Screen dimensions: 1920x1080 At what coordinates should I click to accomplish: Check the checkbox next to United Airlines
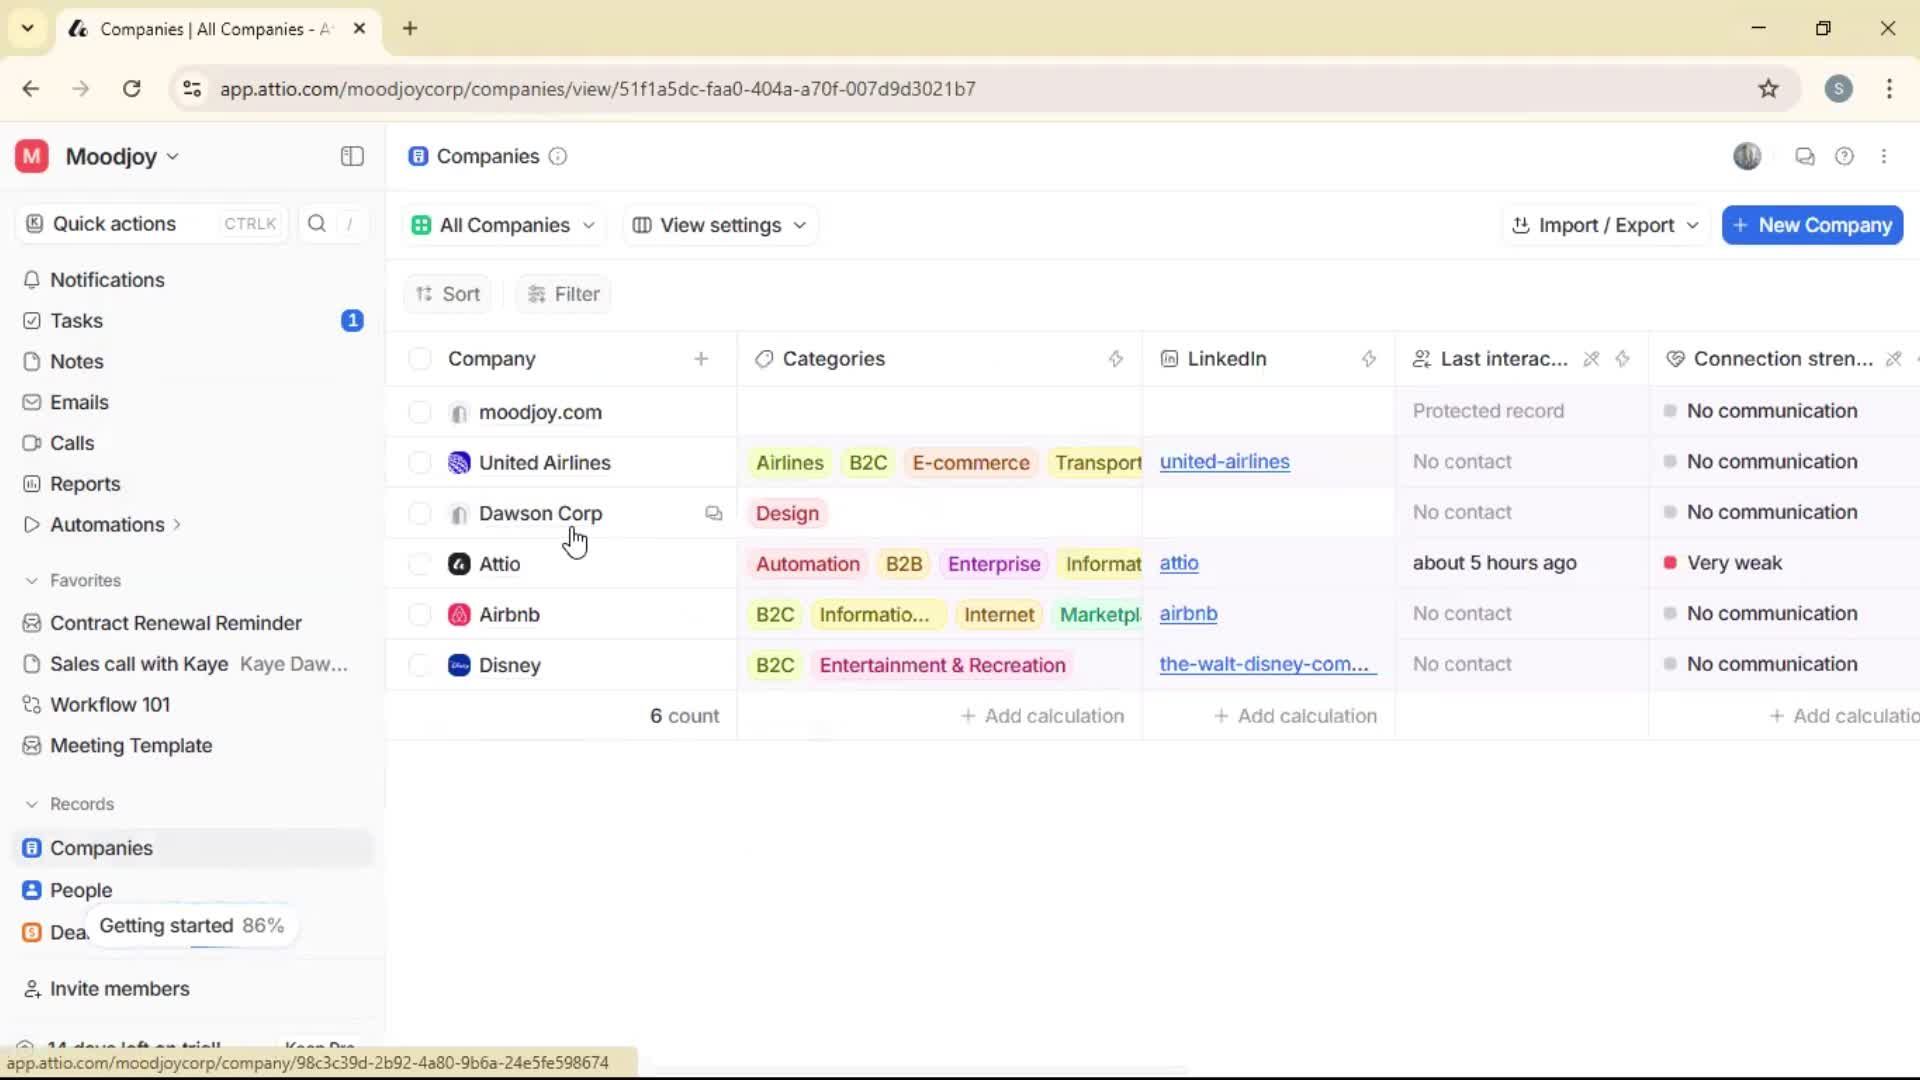point(419,462)
